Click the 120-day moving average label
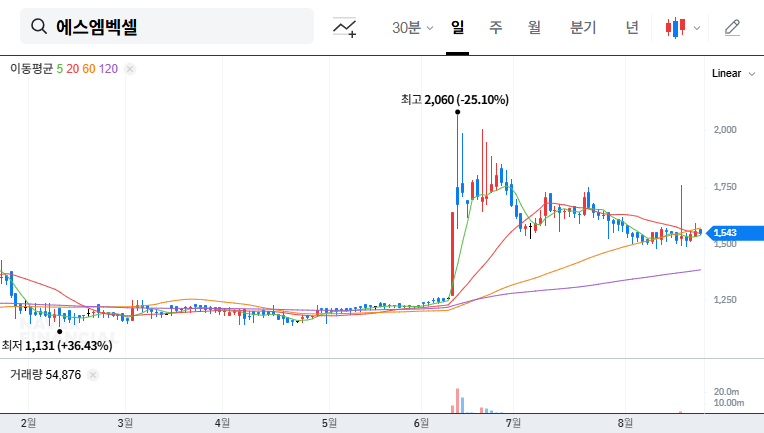764x433 pixels. point(108,69)
